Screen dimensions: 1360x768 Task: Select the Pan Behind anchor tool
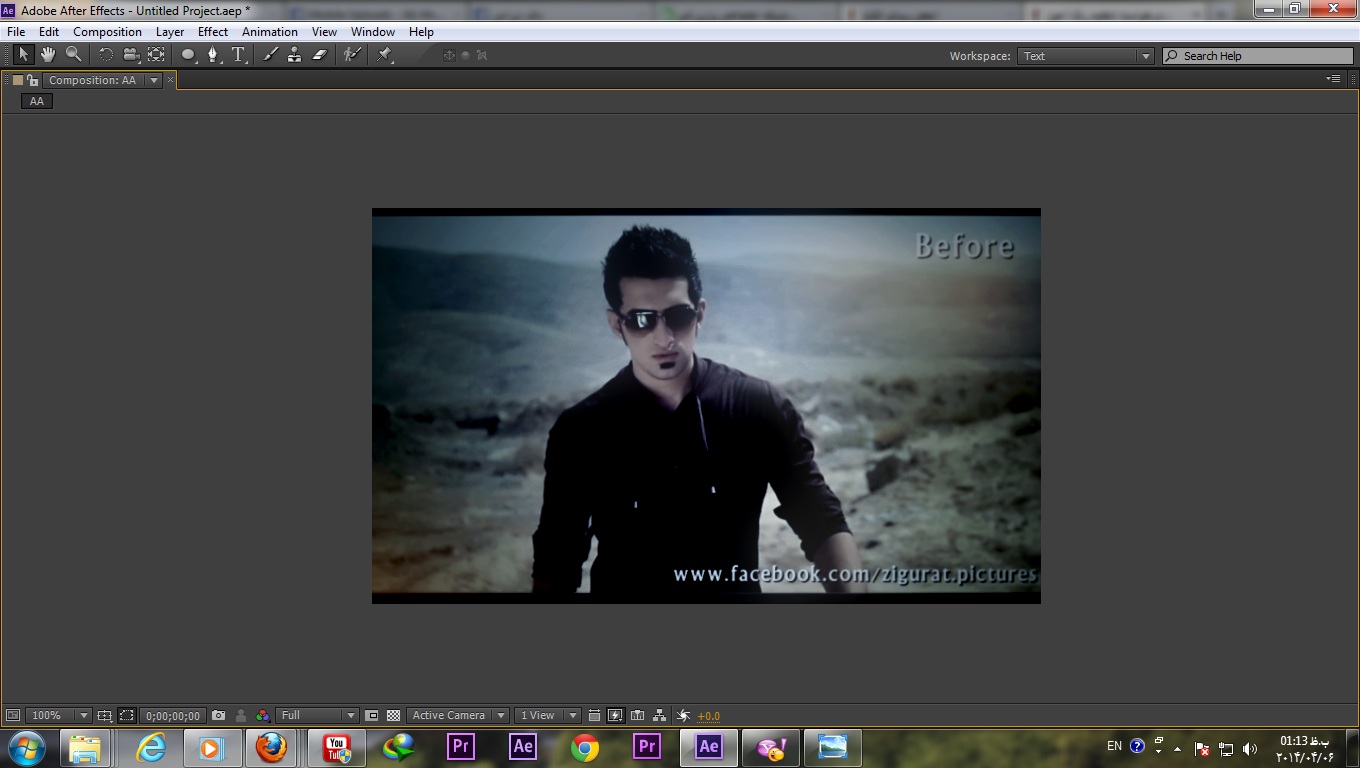pos(156,55)
